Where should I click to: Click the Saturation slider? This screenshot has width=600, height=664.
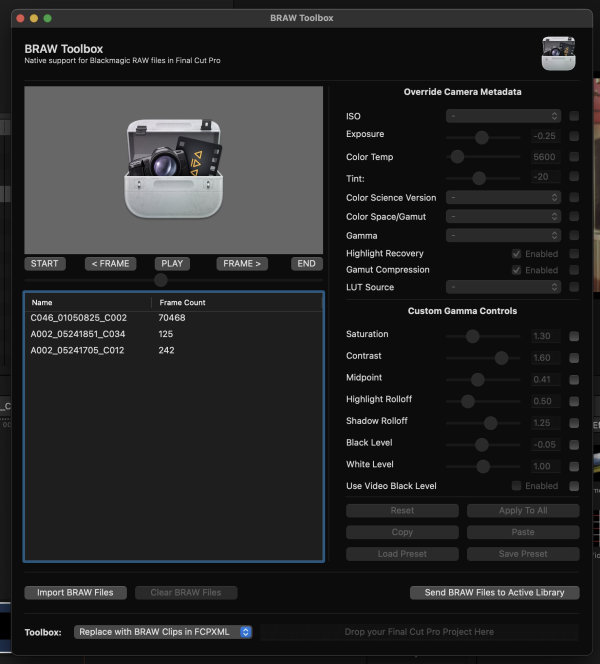point(483,336)
